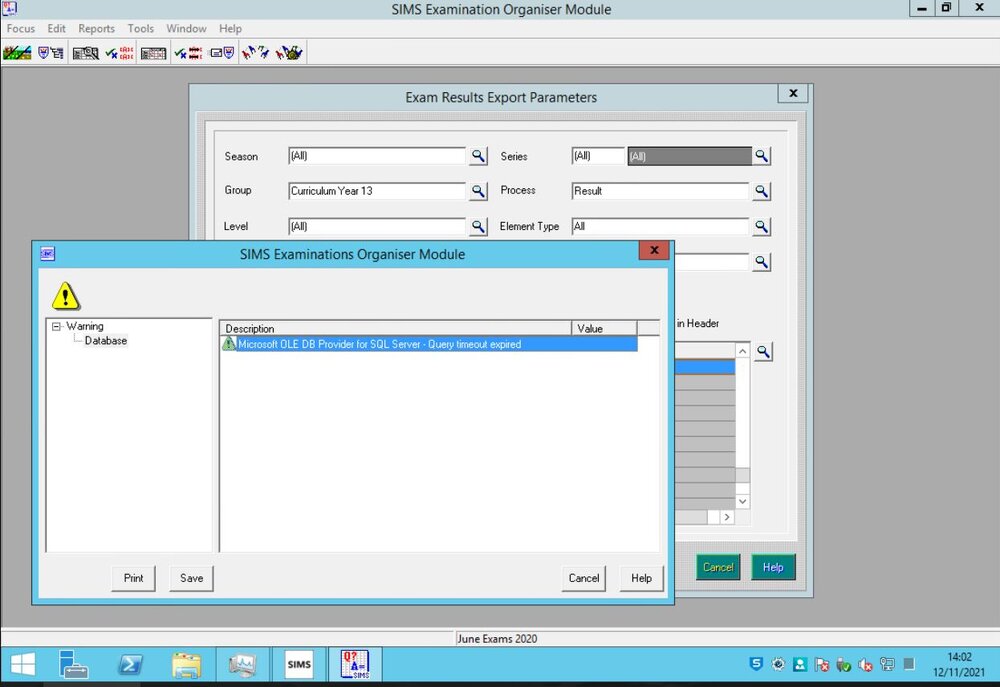Click the horses with gear toolbar icon

[x=289, y=53]
